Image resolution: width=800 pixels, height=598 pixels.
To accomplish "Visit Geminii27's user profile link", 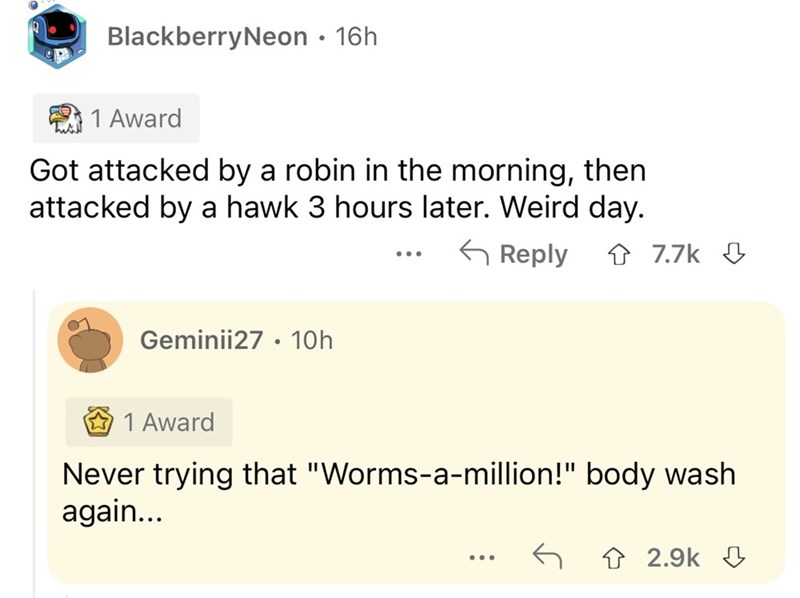I will [x=201, y=340].
